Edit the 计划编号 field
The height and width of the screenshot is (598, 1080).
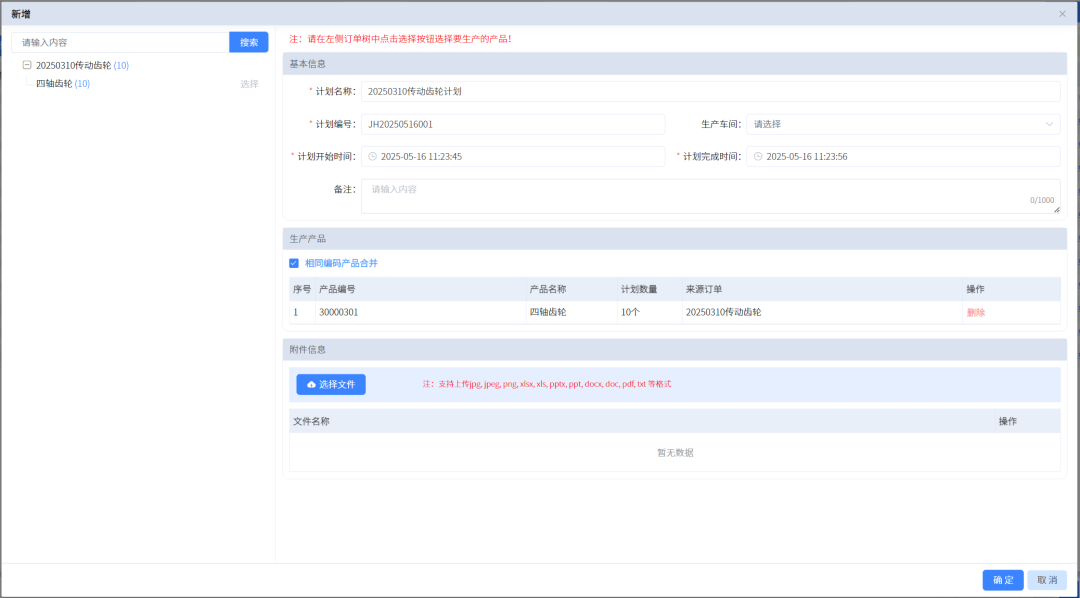512,124
